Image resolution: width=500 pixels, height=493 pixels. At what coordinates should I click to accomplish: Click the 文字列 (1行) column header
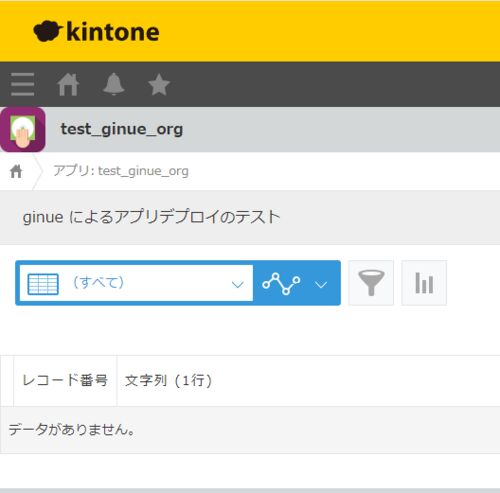point(168,380)
